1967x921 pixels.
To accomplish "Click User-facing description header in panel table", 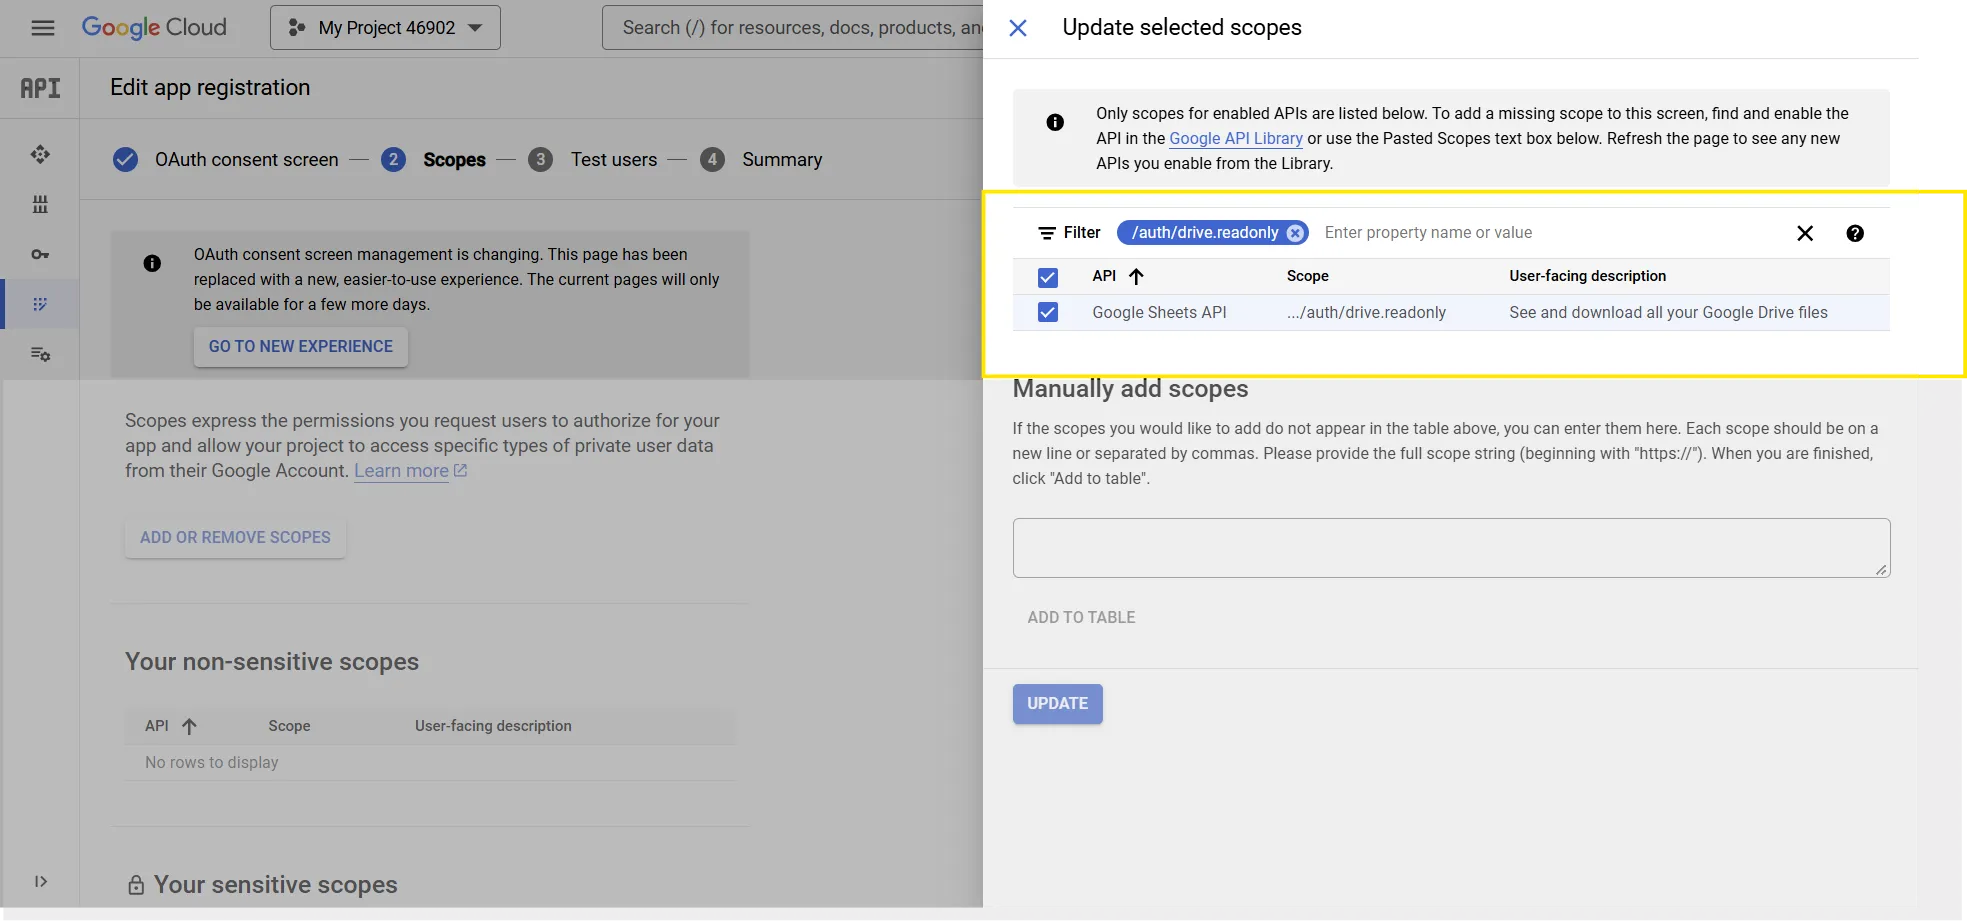I will (1587, 276).
